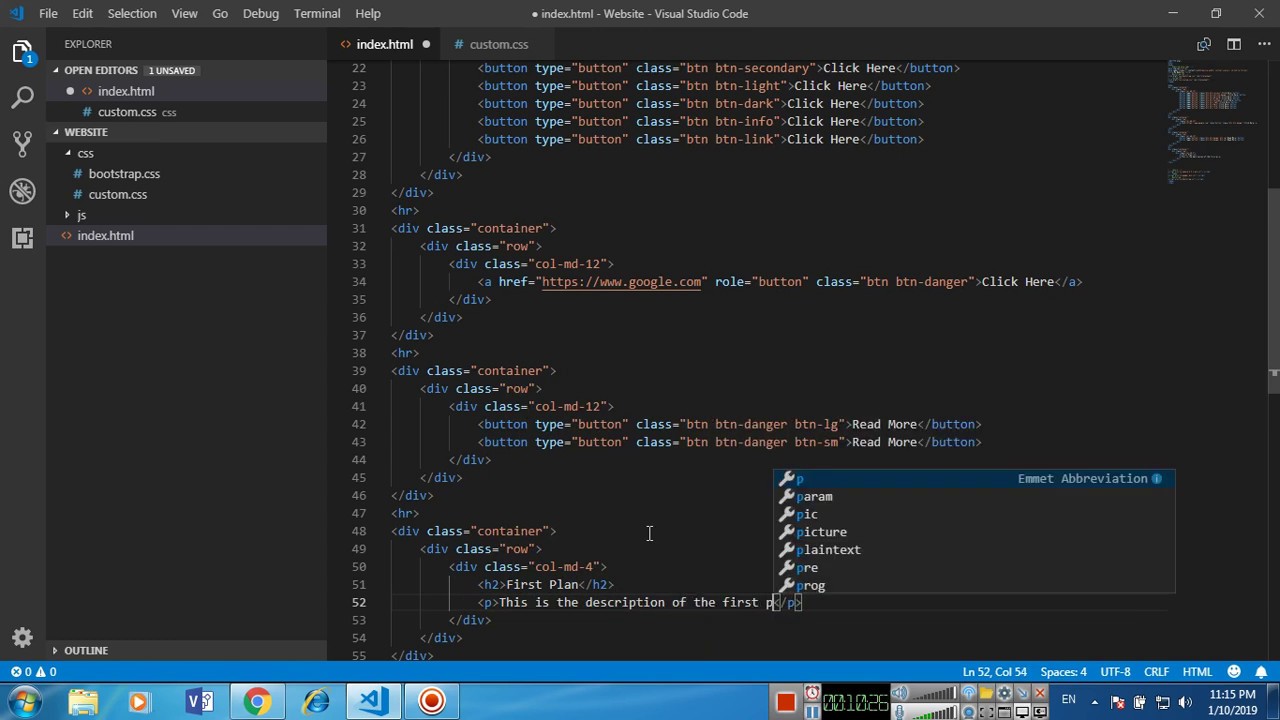Image resolution: width=1280 pixels, height=720 pixels.
Task: Click the screen recorder taskbar icon
Action: pyautogui.click(x=432, y=702)
